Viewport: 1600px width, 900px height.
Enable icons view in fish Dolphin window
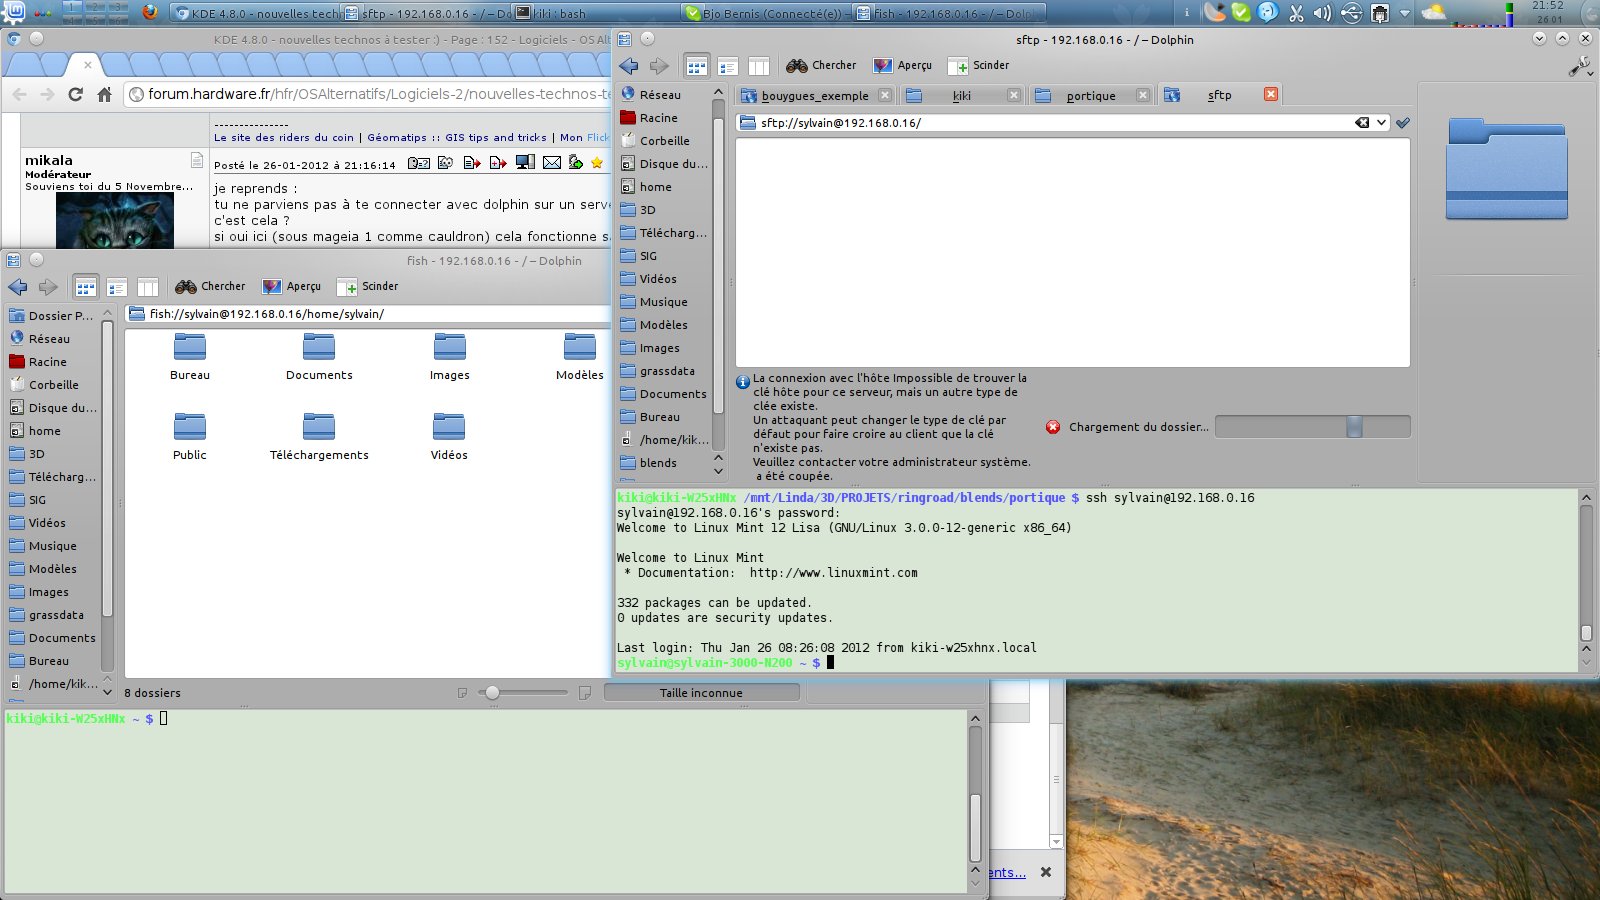pyautogui.click(x=86, y=287)
